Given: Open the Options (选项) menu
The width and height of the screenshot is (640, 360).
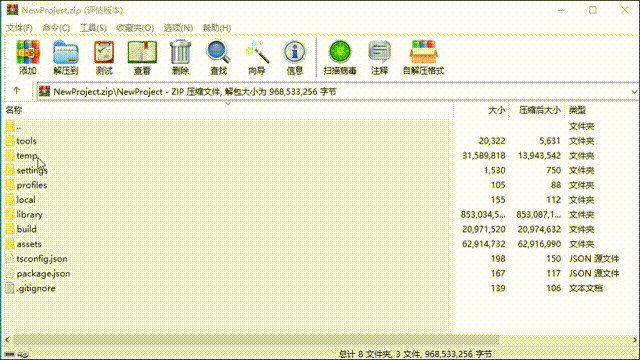Looking at the screenshot, I should 178,28.
